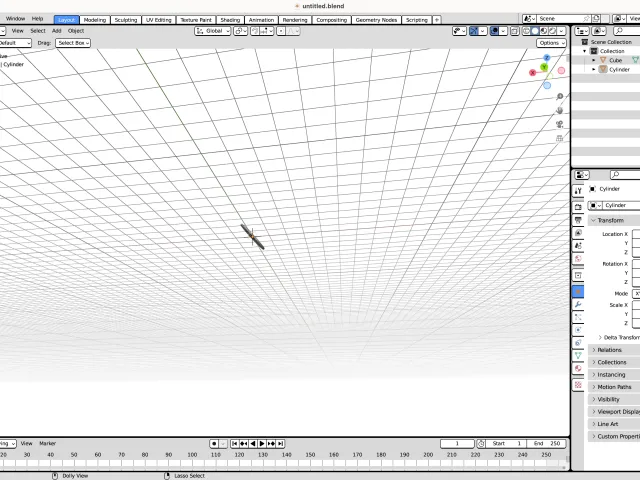Screen dimensions: 640x480
Task: Open the Object Constraints properties tab
Action: pos(578,343)
